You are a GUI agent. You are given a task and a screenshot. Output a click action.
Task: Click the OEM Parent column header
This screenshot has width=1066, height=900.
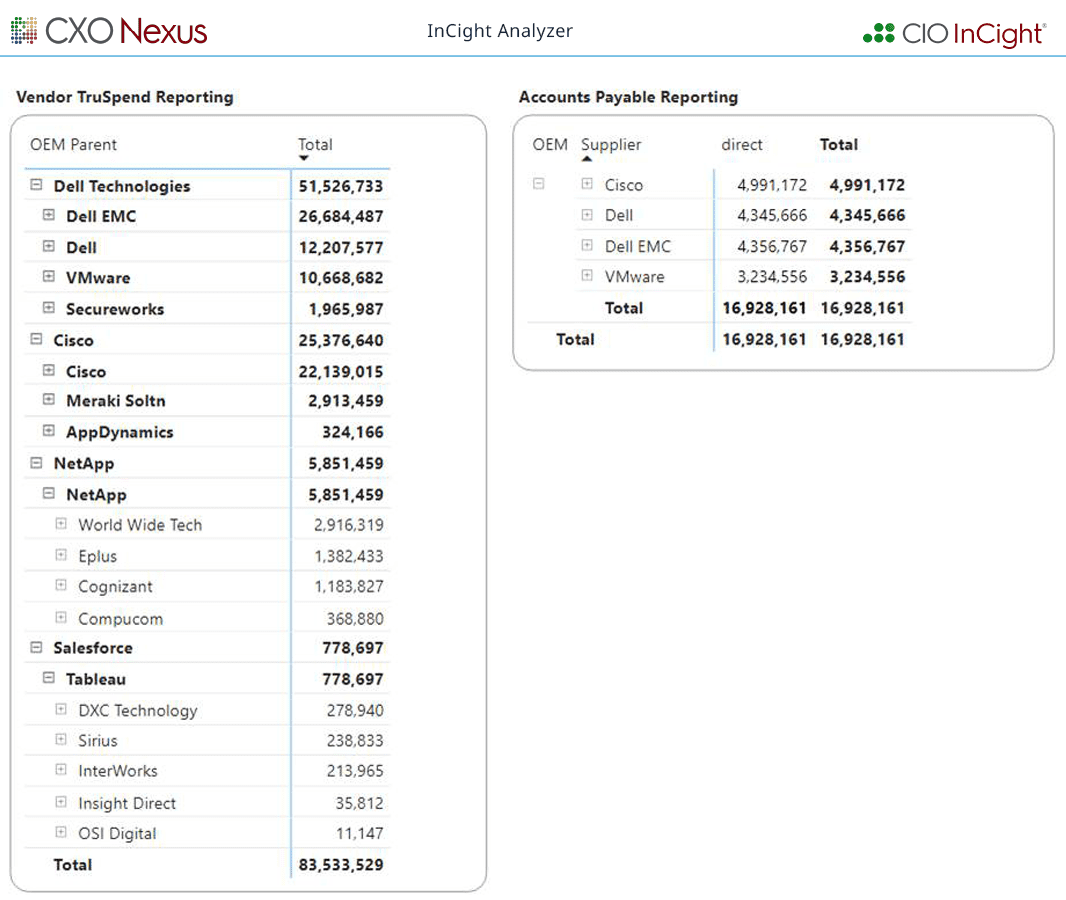pyautogui.click(x=73, y=145)
